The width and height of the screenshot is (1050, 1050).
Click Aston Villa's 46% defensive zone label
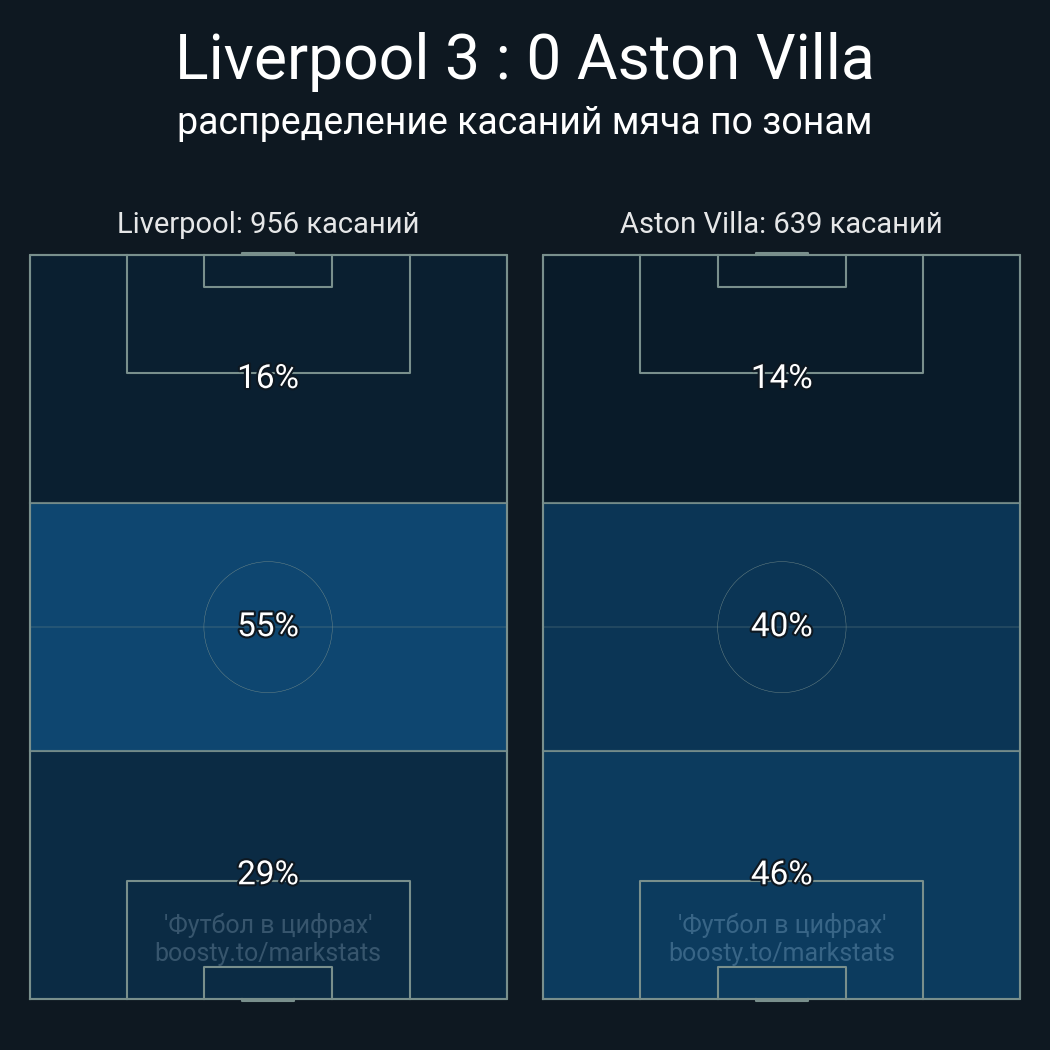point(781,873)
